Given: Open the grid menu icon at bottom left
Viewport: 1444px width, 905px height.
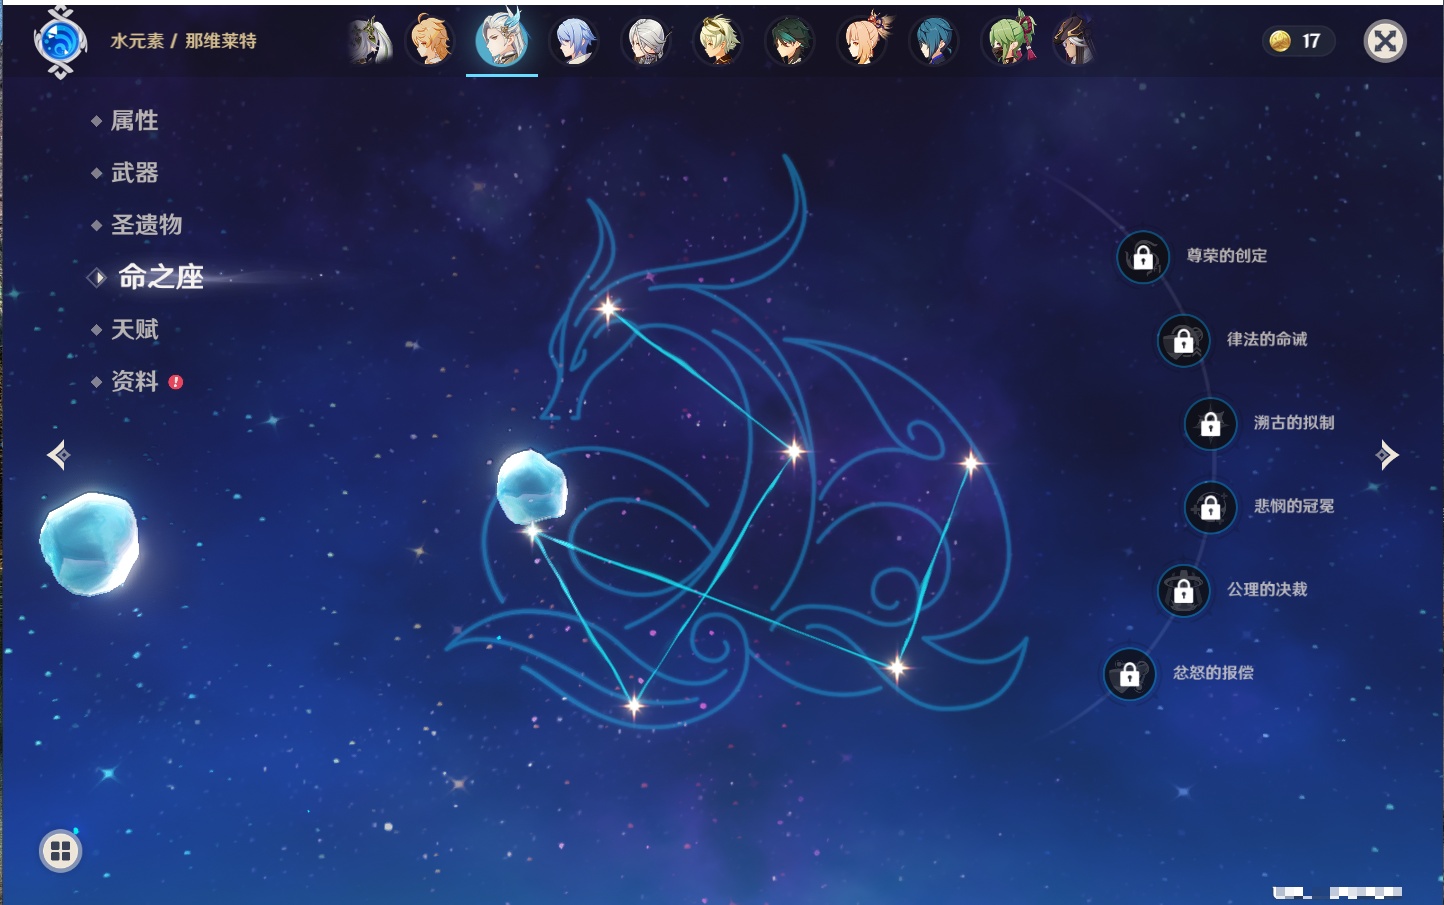Looking at the screenshot, I should (x=60, y=851).
